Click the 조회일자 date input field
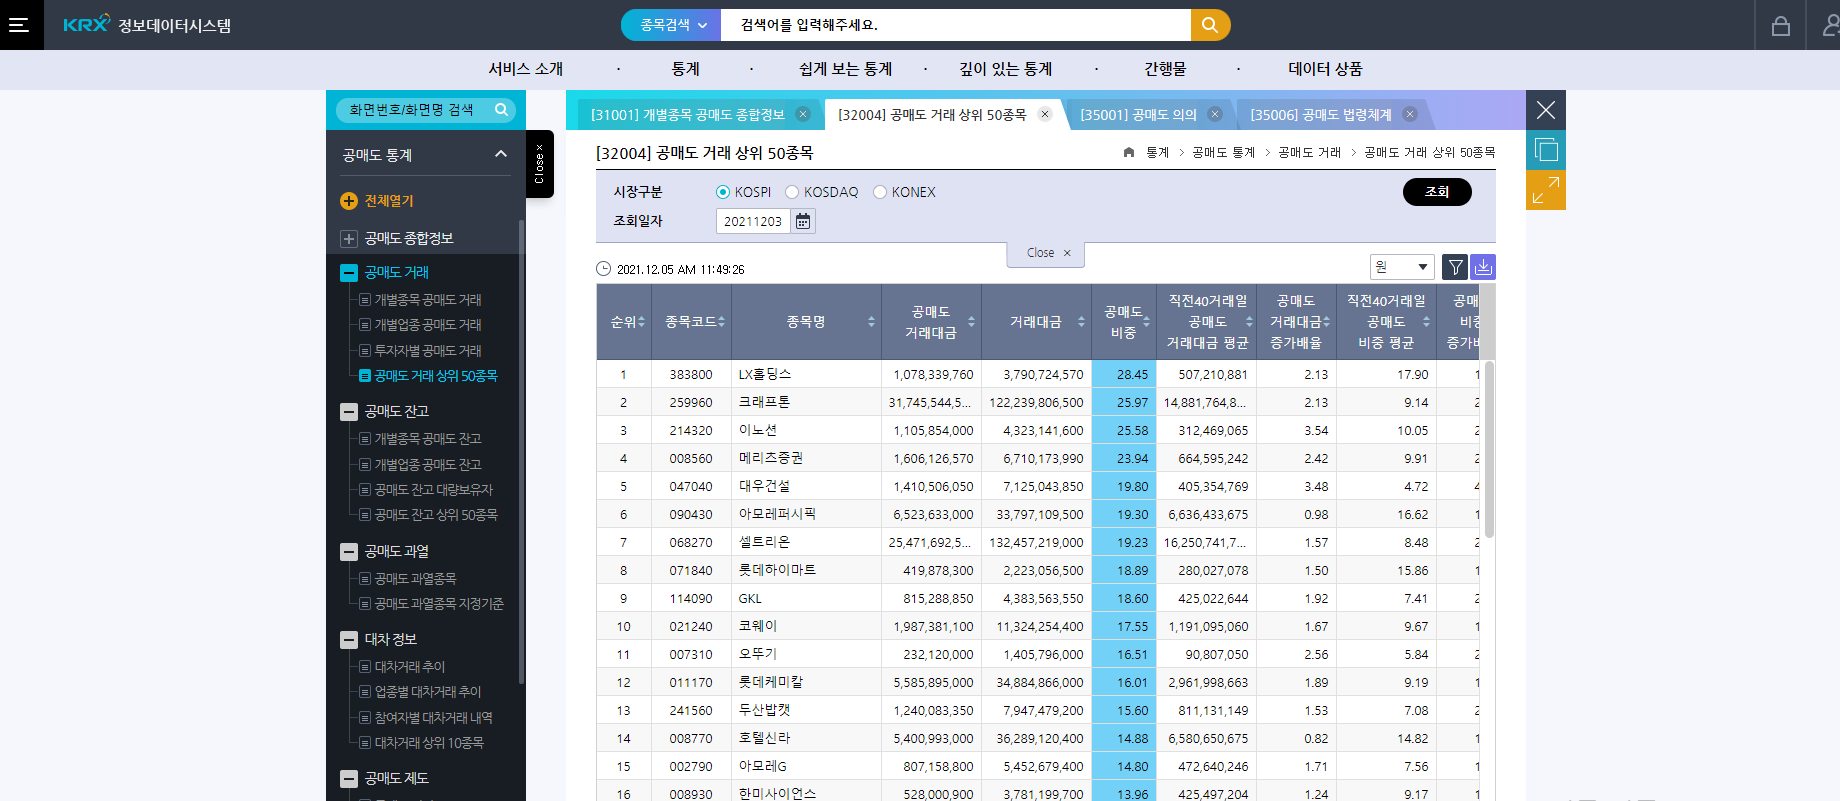This screenshot has width=1840, height=801. click(x=754, y=221)
